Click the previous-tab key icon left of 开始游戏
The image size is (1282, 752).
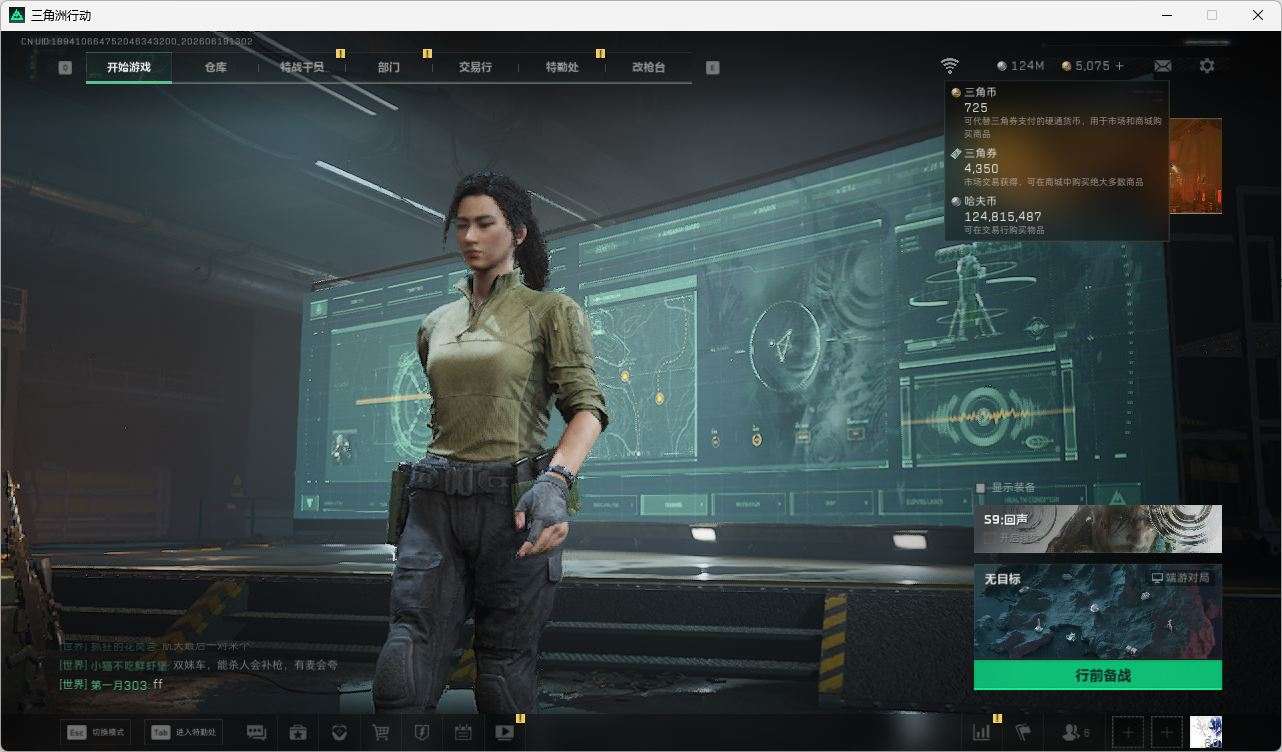pos(65,68)
